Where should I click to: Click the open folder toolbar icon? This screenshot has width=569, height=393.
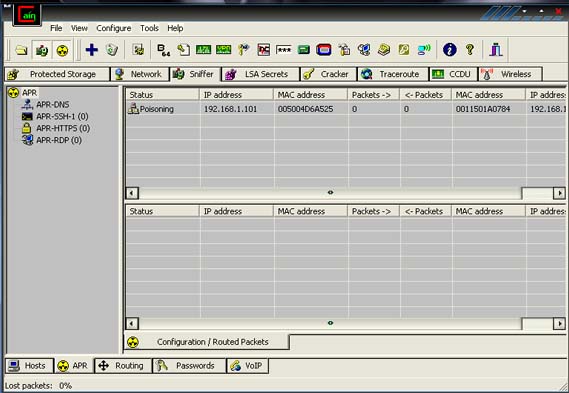tap(21, 50)
